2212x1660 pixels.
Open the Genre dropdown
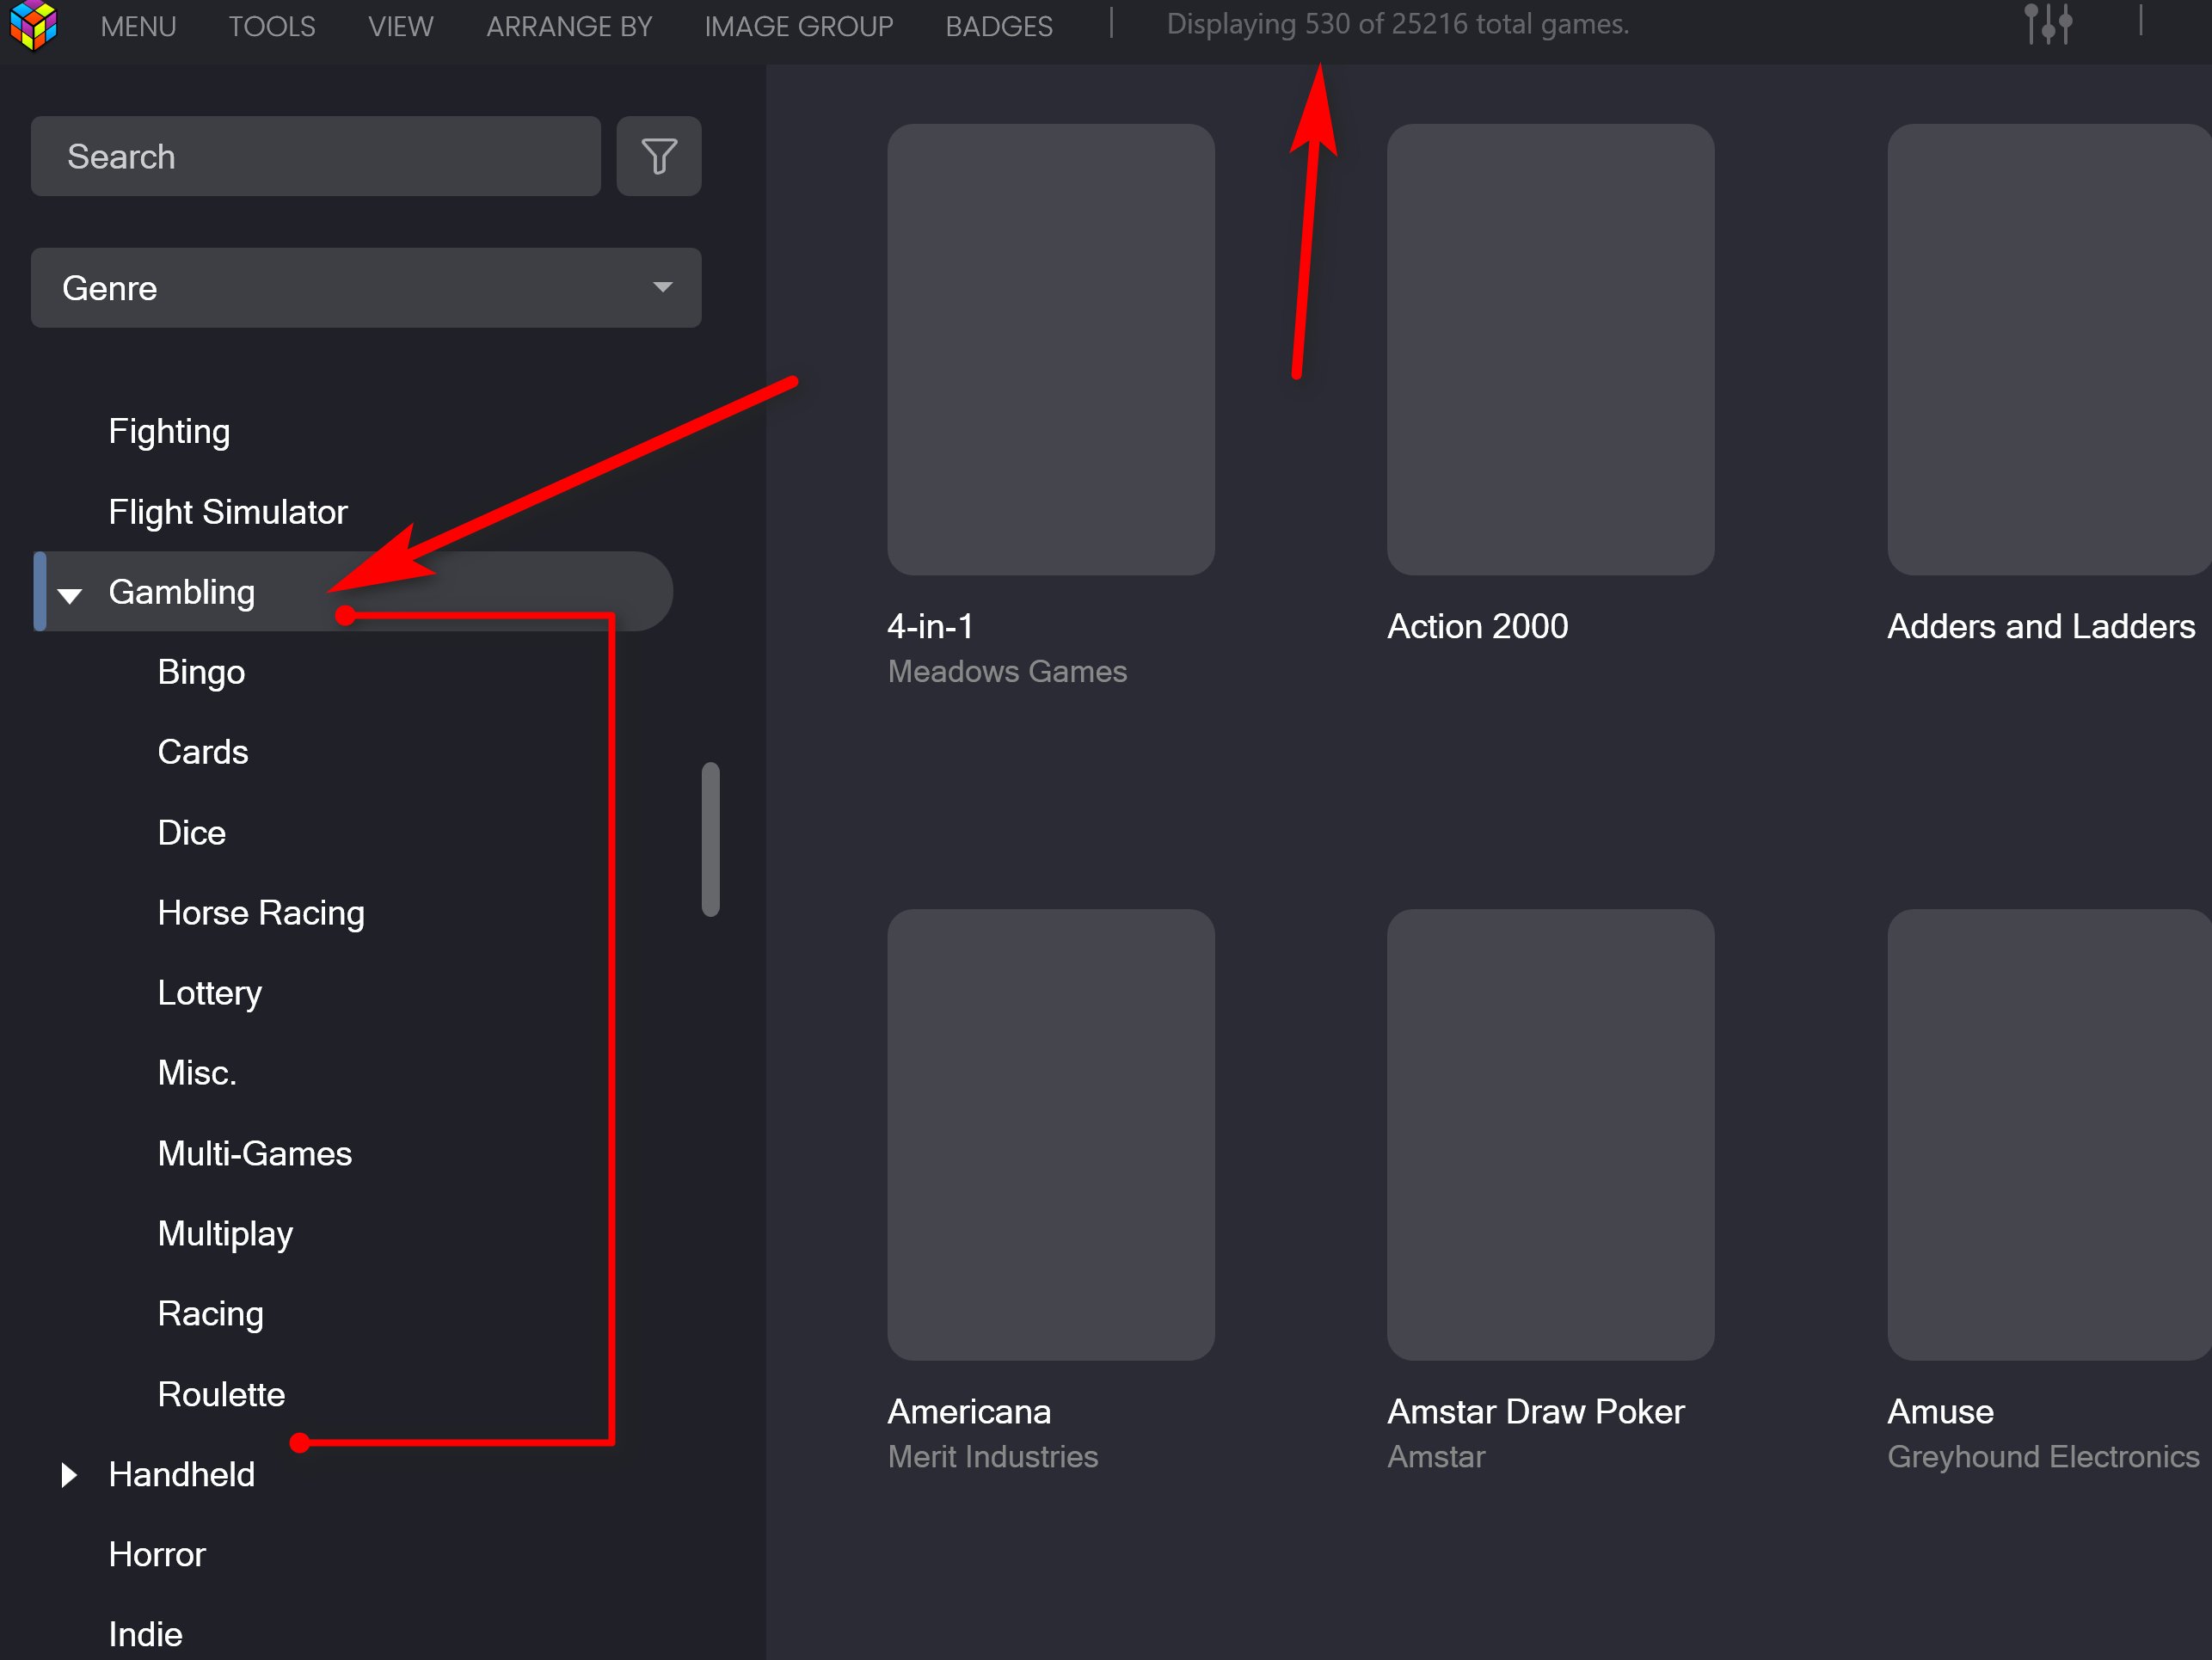(366, 288)
